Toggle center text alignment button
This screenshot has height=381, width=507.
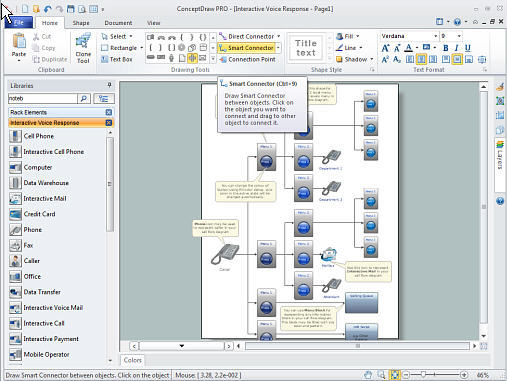(x=421, y=60)
